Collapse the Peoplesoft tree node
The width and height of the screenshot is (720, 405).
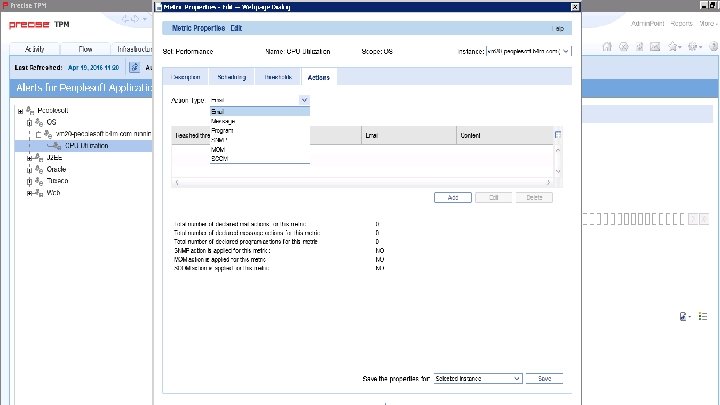[20, 111]
